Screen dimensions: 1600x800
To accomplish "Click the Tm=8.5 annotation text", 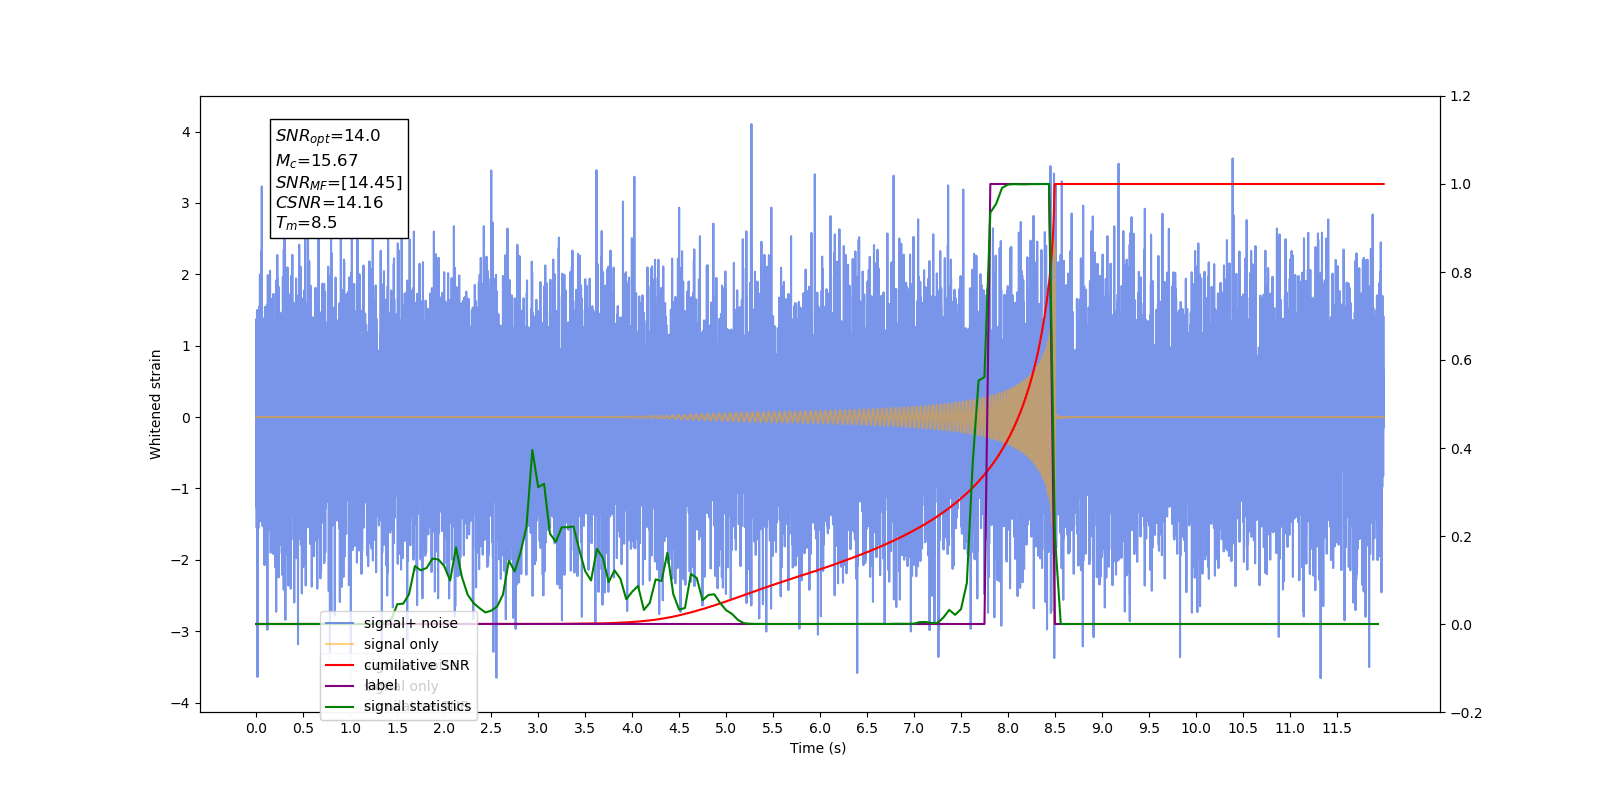I will click(306, 223).
